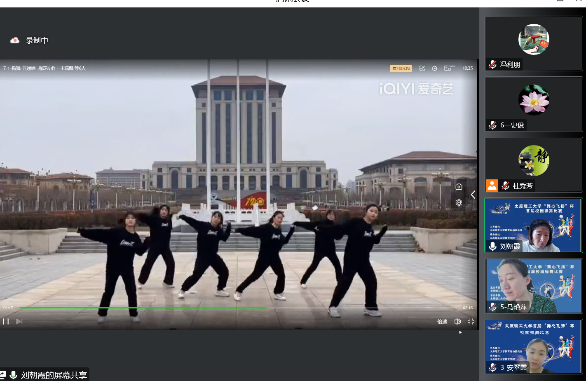The height and width of the screenshot is (381, 586).
Task: Toggle the video volume speaker icon
Action: 457,321
